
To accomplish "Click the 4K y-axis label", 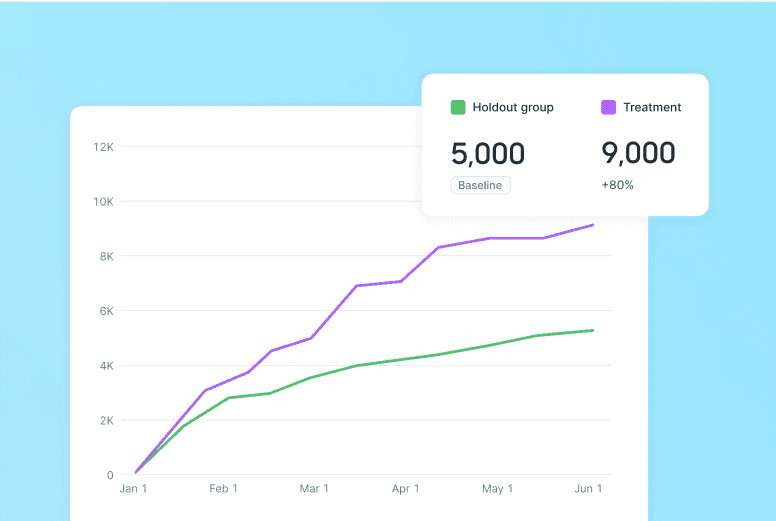I will click(x=106, y=366).
